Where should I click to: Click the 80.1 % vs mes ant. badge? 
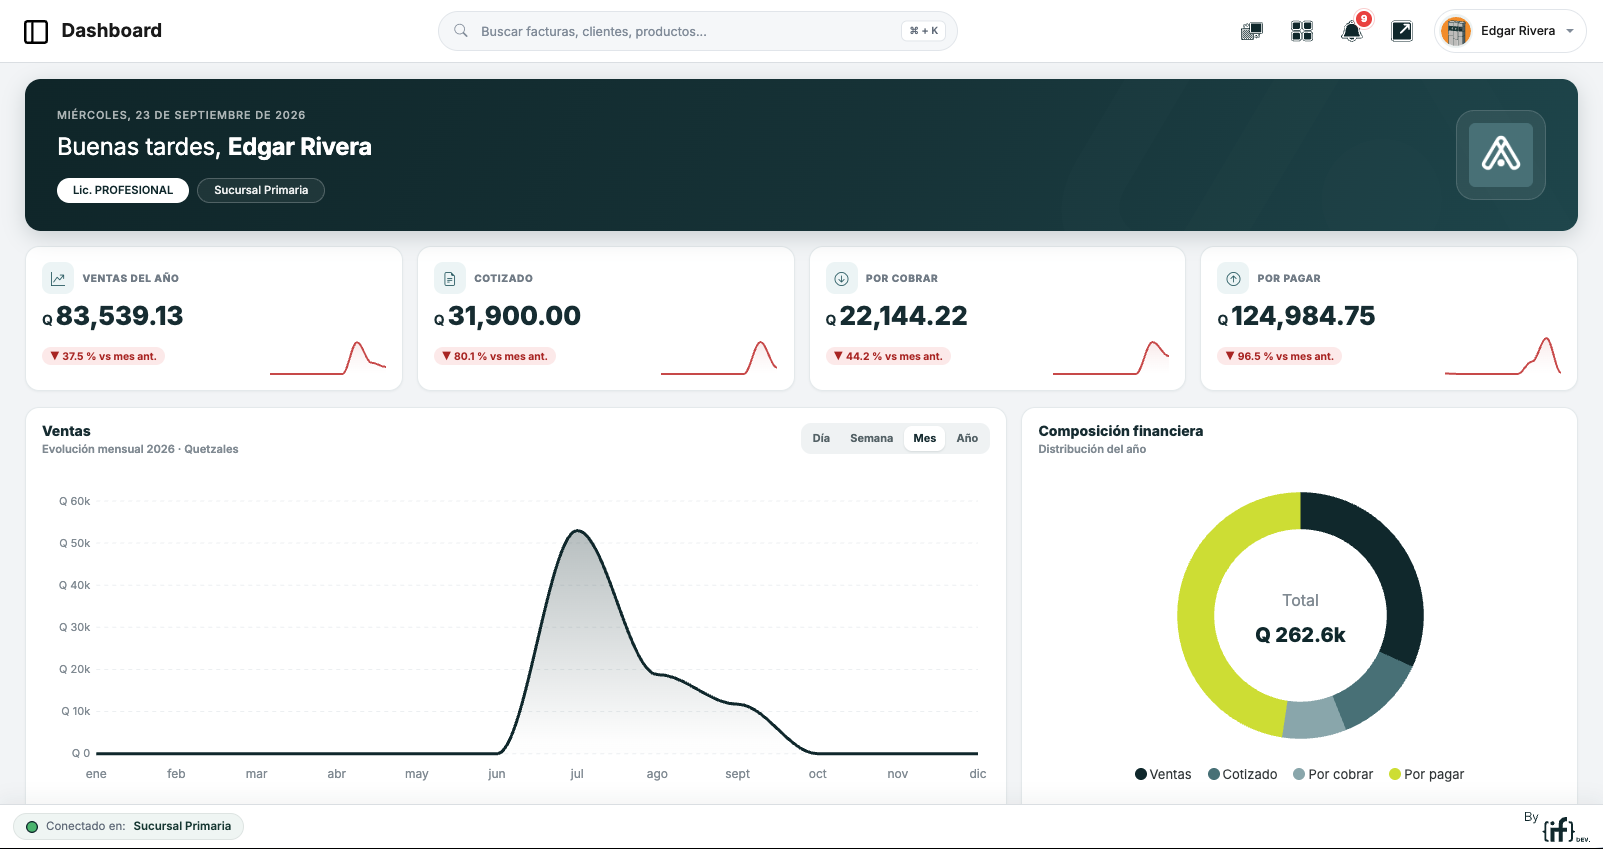[x=495, y=356]
